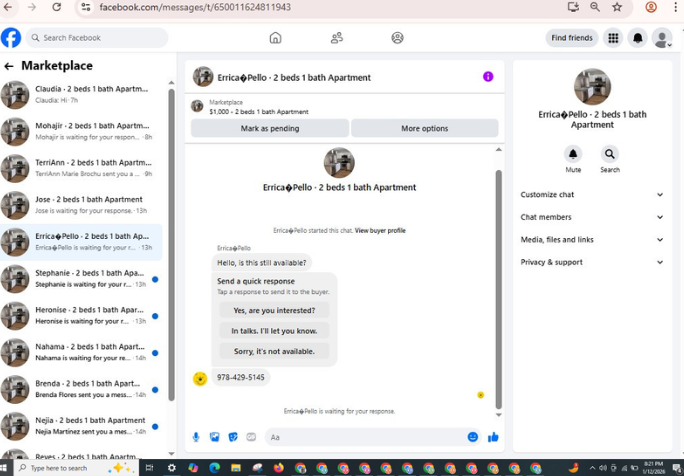
Task: Open the TerriAnn conversation
Action: click(x=81, y=168)
